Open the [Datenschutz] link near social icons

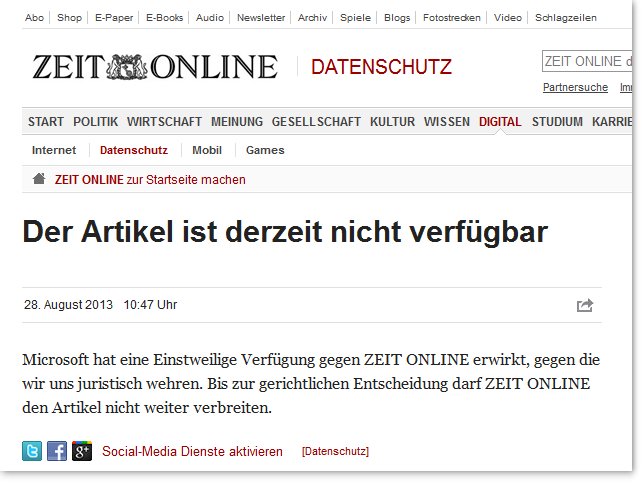[335, 451]
